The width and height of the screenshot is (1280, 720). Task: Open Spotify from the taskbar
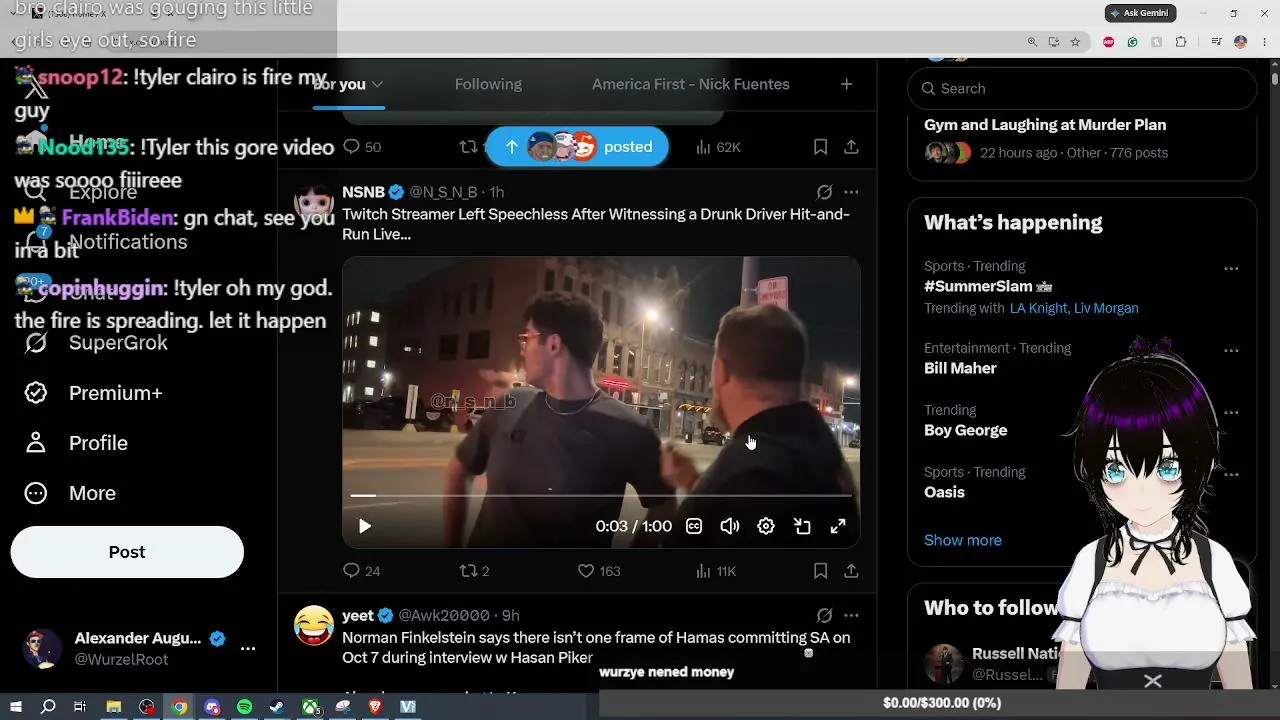[x=245, y=707]
